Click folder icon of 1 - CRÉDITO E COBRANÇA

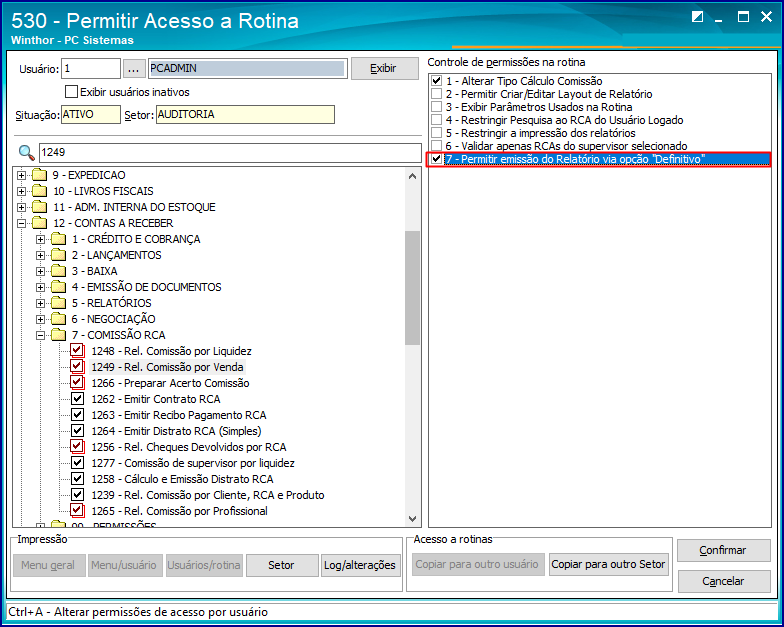pyautogui.click(x=58, y=239)
